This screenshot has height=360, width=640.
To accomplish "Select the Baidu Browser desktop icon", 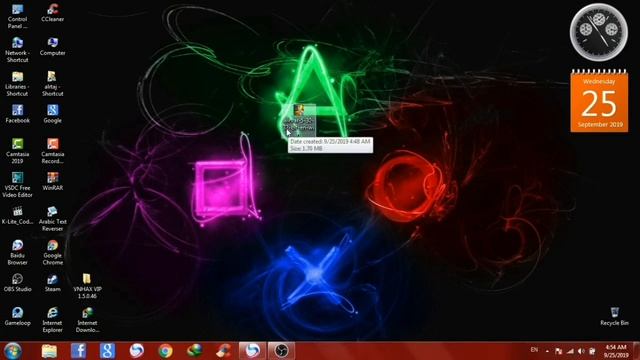I will click(x=18, y=252).
